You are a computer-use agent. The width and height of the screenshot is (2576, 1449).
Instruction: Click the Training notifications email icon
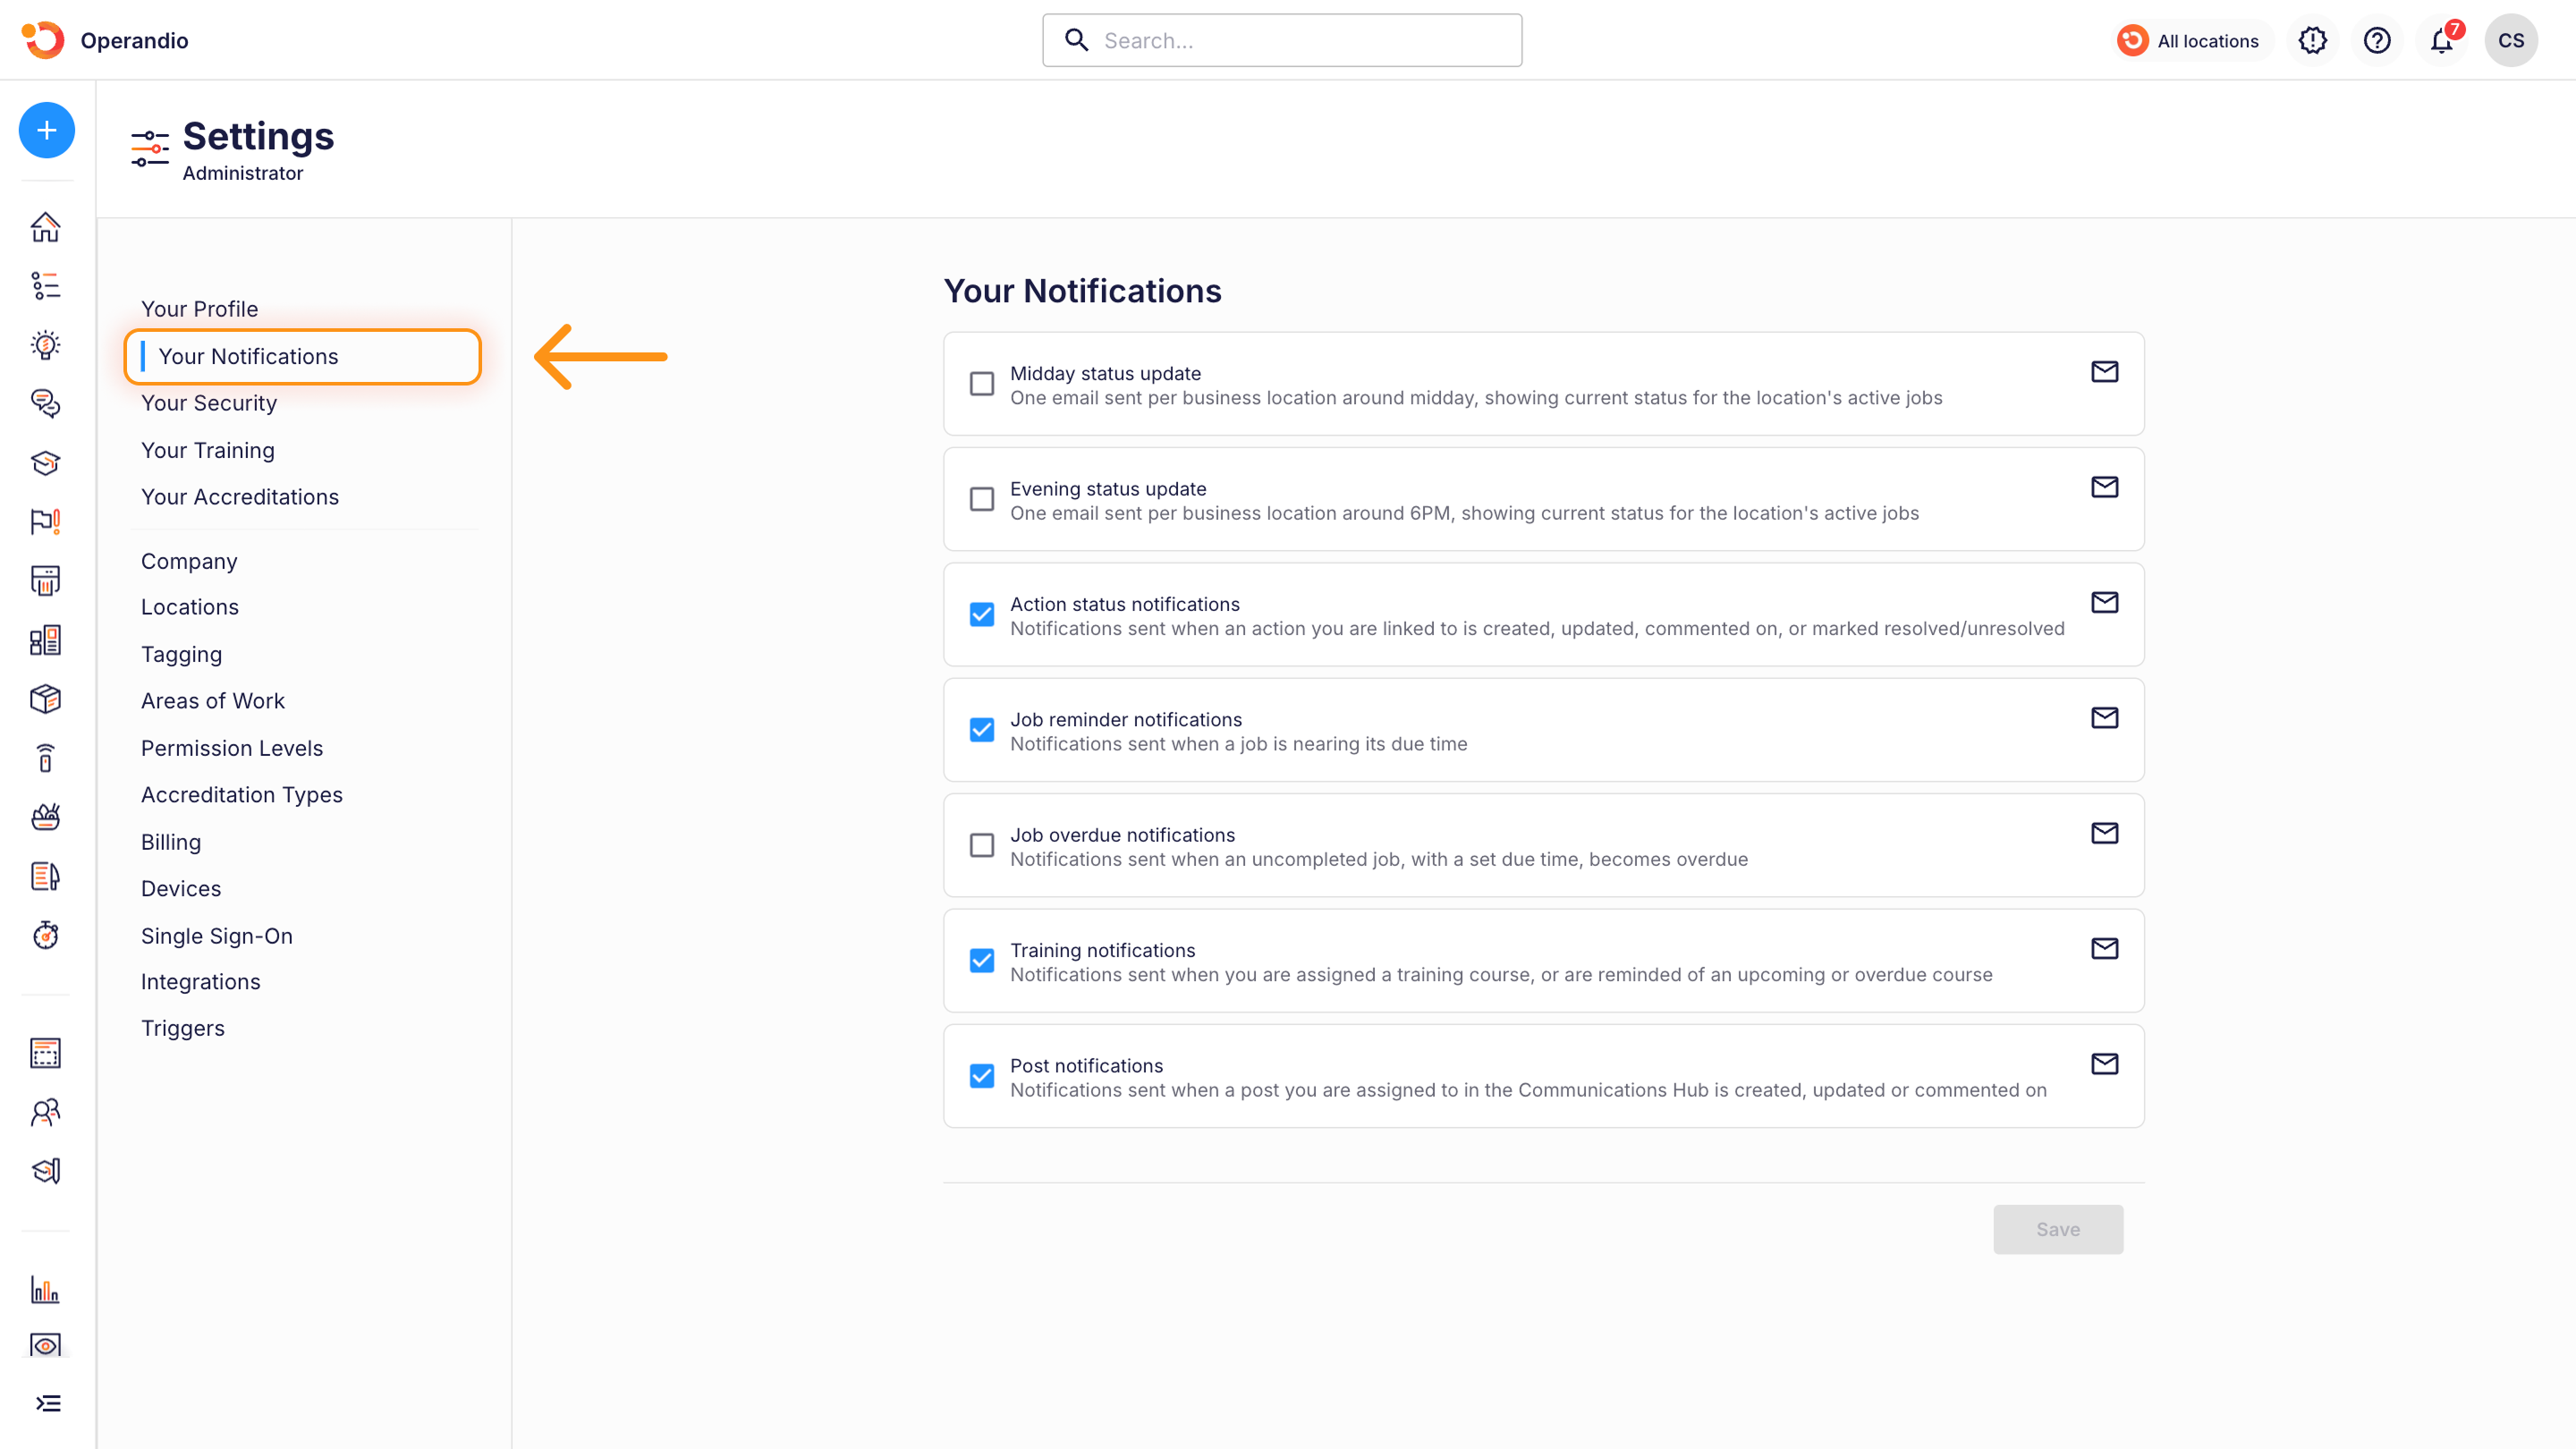(2105, 948)
